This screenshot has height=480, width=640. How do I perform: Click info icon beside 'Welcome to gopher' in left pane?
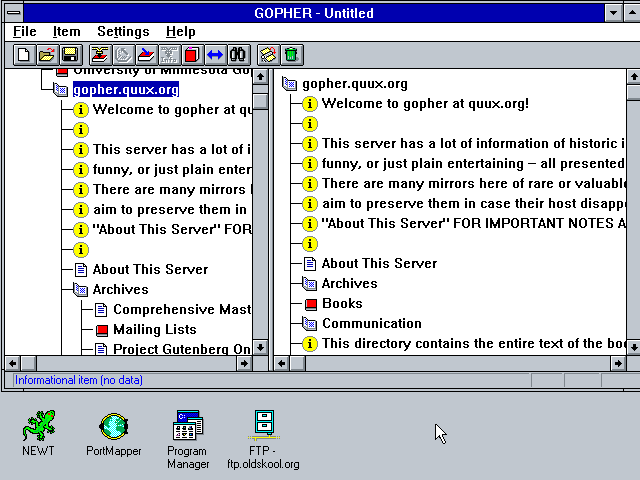[x=81, y=109]
